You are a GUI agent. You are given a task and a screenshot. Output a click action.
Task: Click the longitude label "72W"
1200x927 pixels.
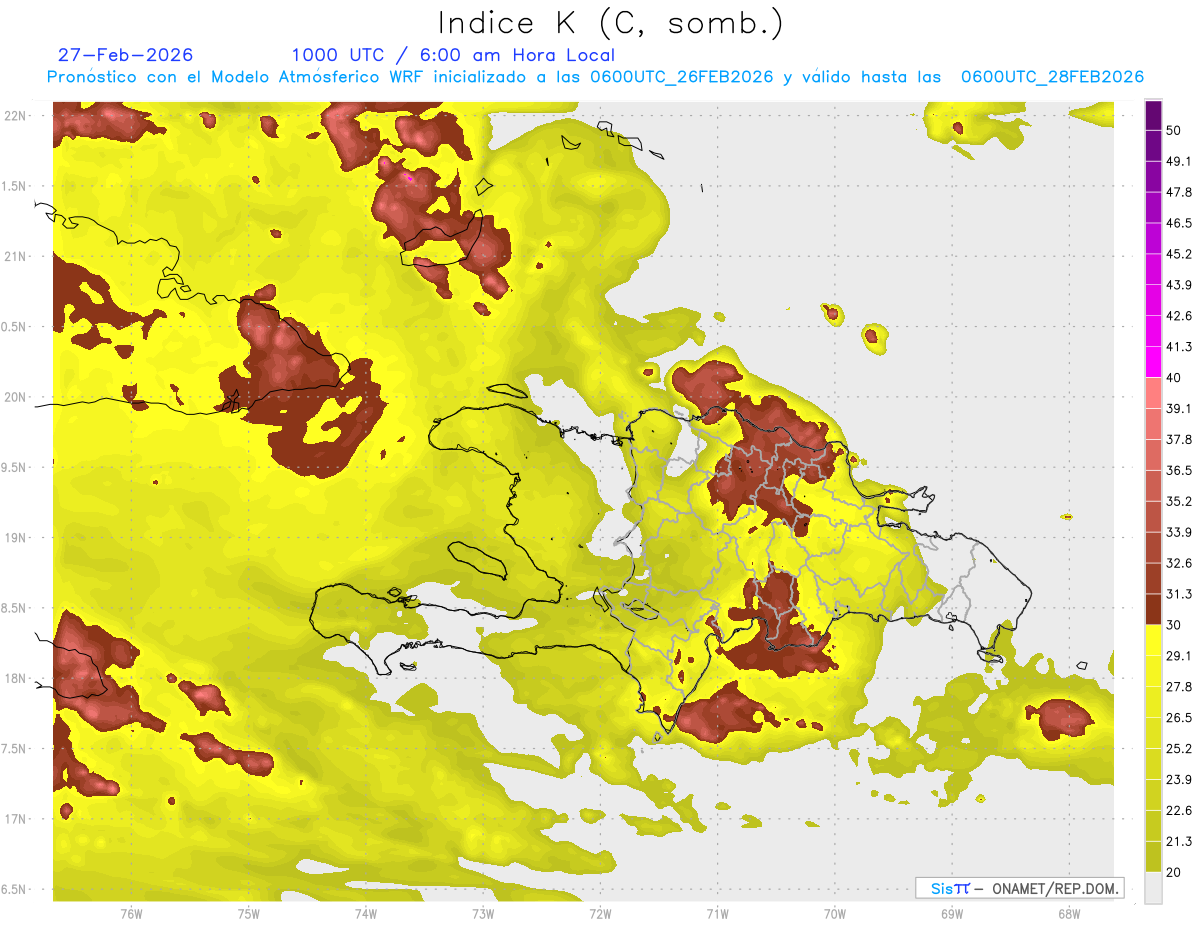[x=600, y=913]
